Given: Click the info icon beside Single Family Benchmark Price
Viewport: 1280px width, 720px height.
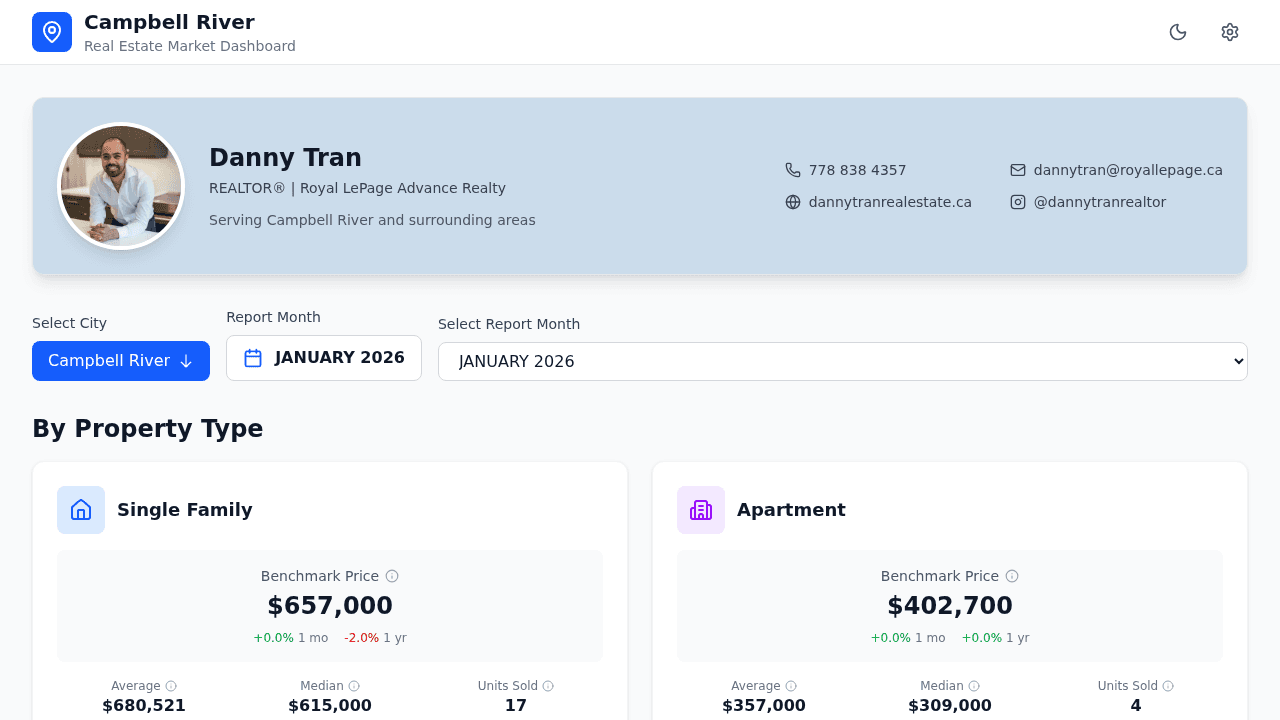Looking at the screenshot, I should point(392,576).
